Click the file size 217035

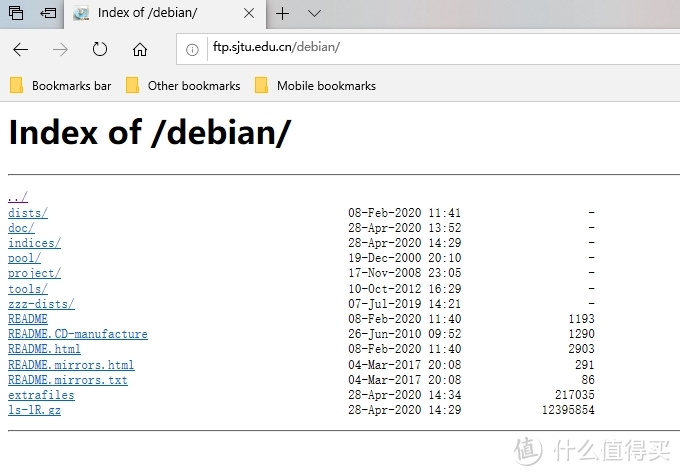pyautogui.click(x=575, y=395)
